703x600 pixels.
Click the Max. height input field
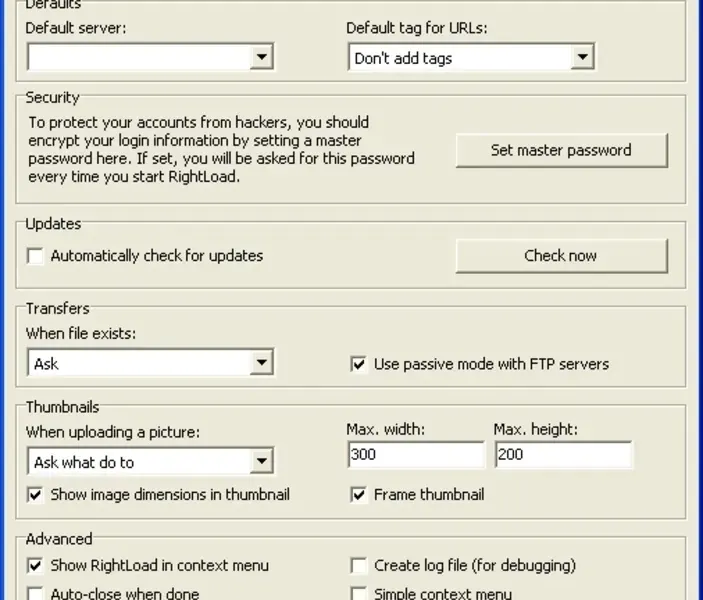pyautogui.click(x=564, y=455)
